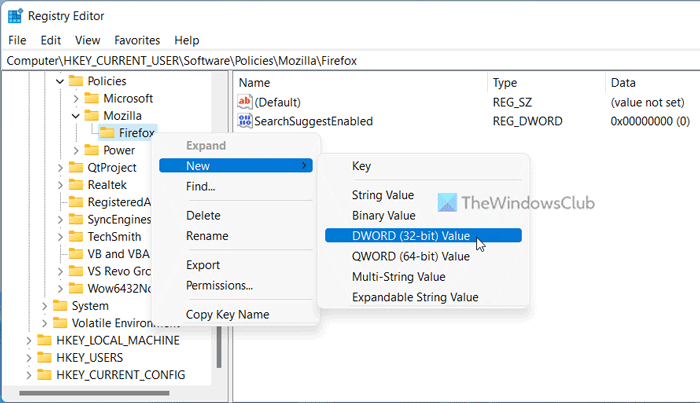Expand the HKEY_LOCAL_MACHINE hive
Viewport: 700px width, 403px height.
tap(29, 341)
